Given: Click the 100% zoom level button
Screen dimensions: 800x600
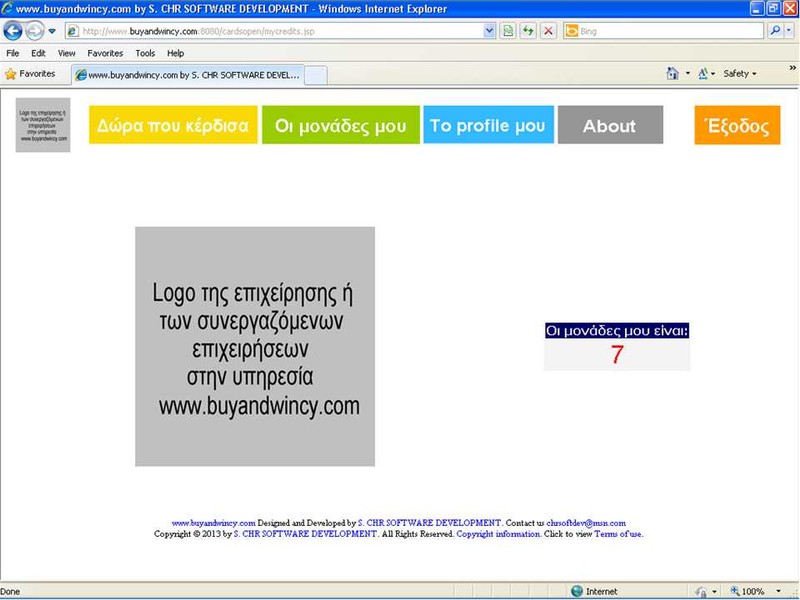Looking at the screenshot, I should coord(748,591).
